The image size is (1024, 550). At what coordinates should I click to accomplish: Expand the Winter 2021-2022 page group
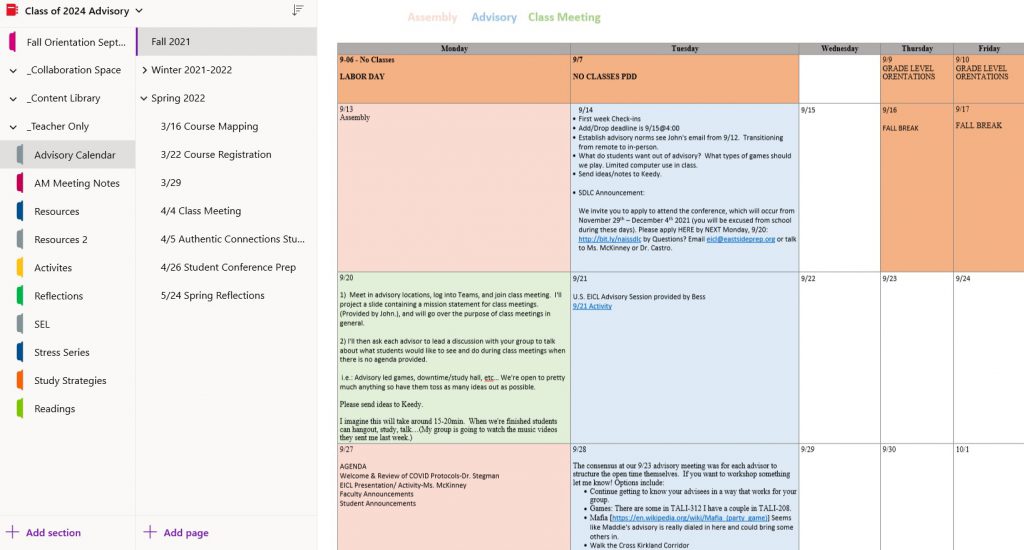coord(144,70)
